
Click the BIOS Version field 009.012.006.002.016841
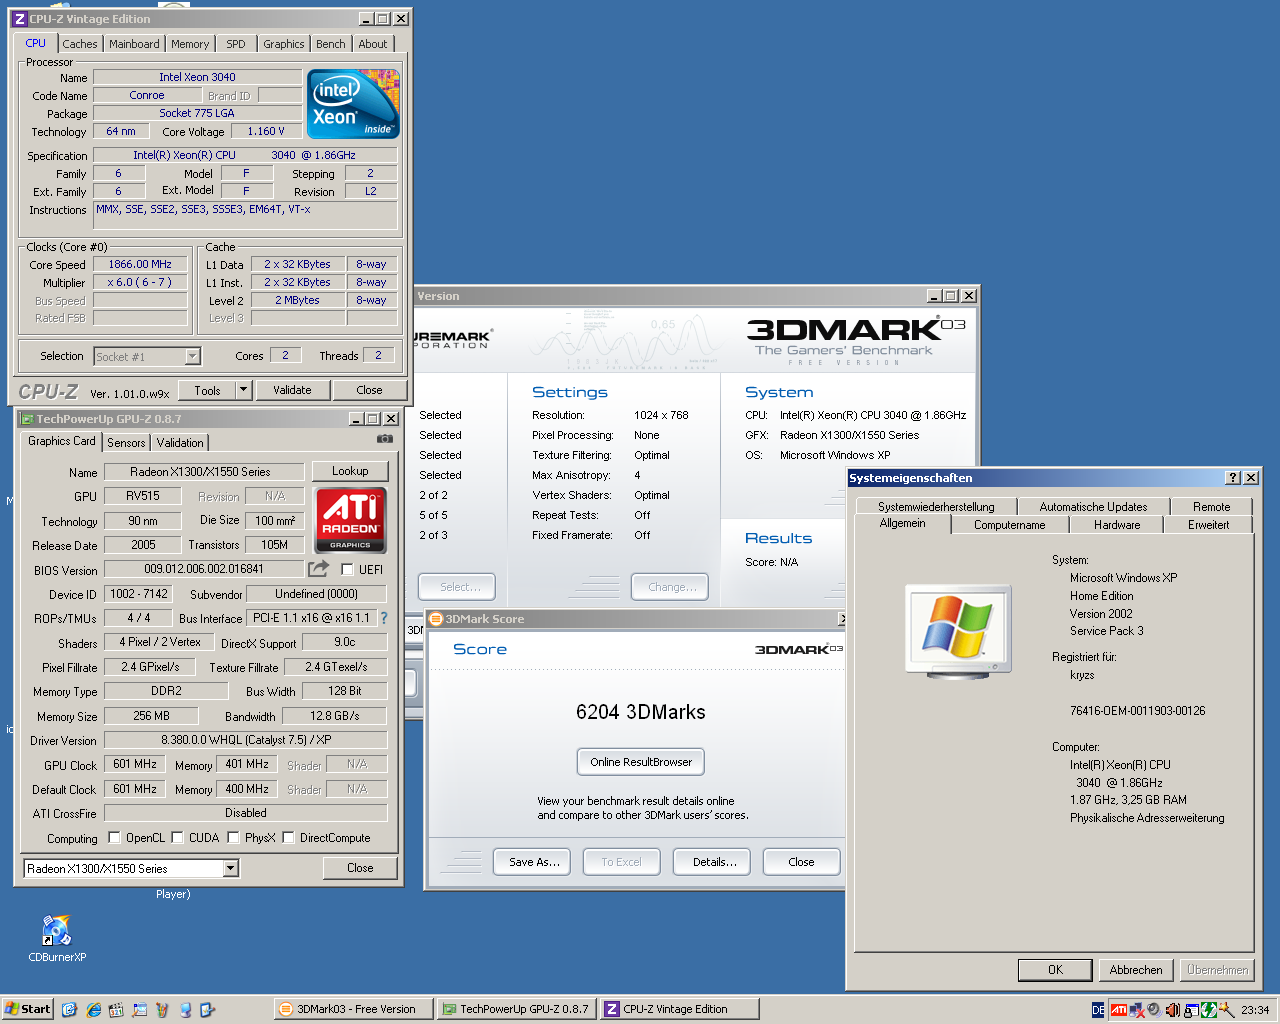(x=204, y=569)
